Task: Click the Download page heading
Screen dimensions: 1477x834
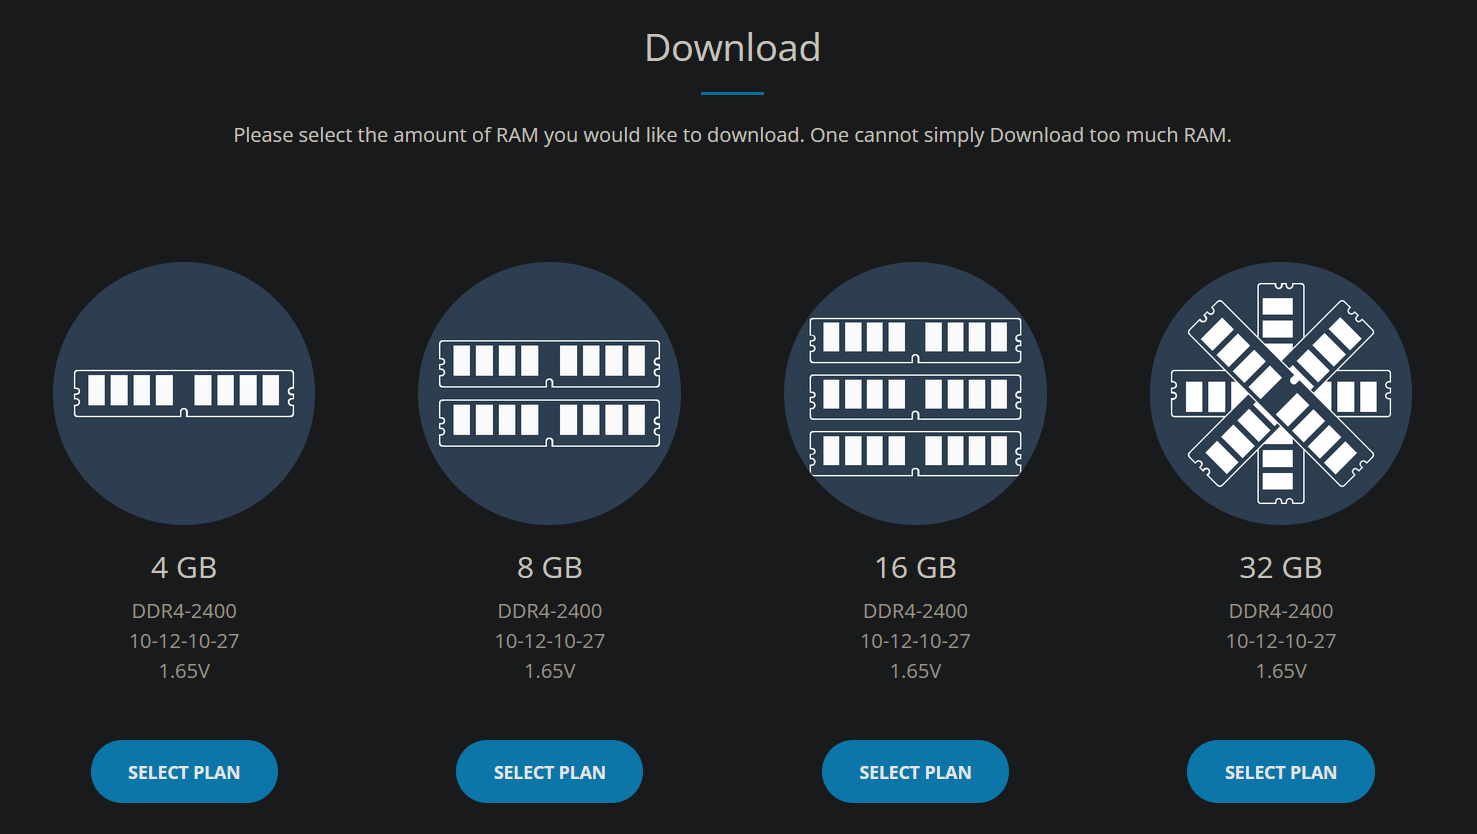Action: [x=732, y=48]
